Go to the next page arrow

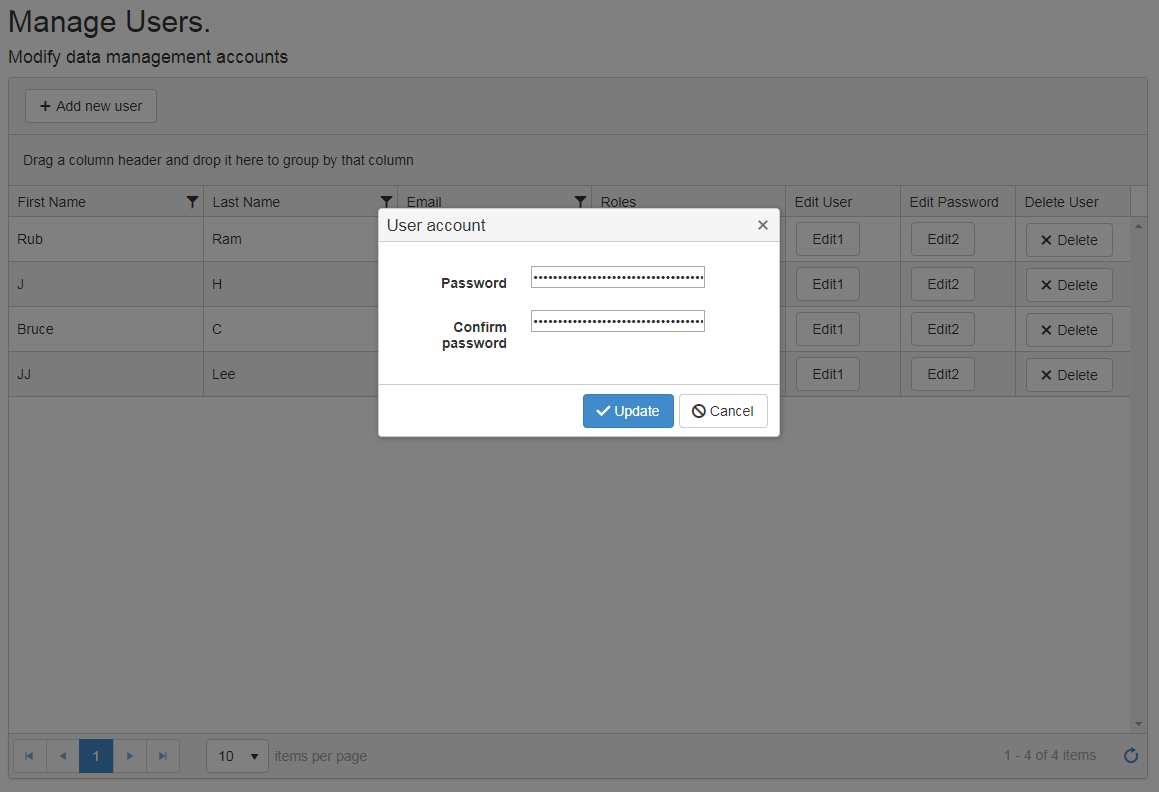coord(130,756)
